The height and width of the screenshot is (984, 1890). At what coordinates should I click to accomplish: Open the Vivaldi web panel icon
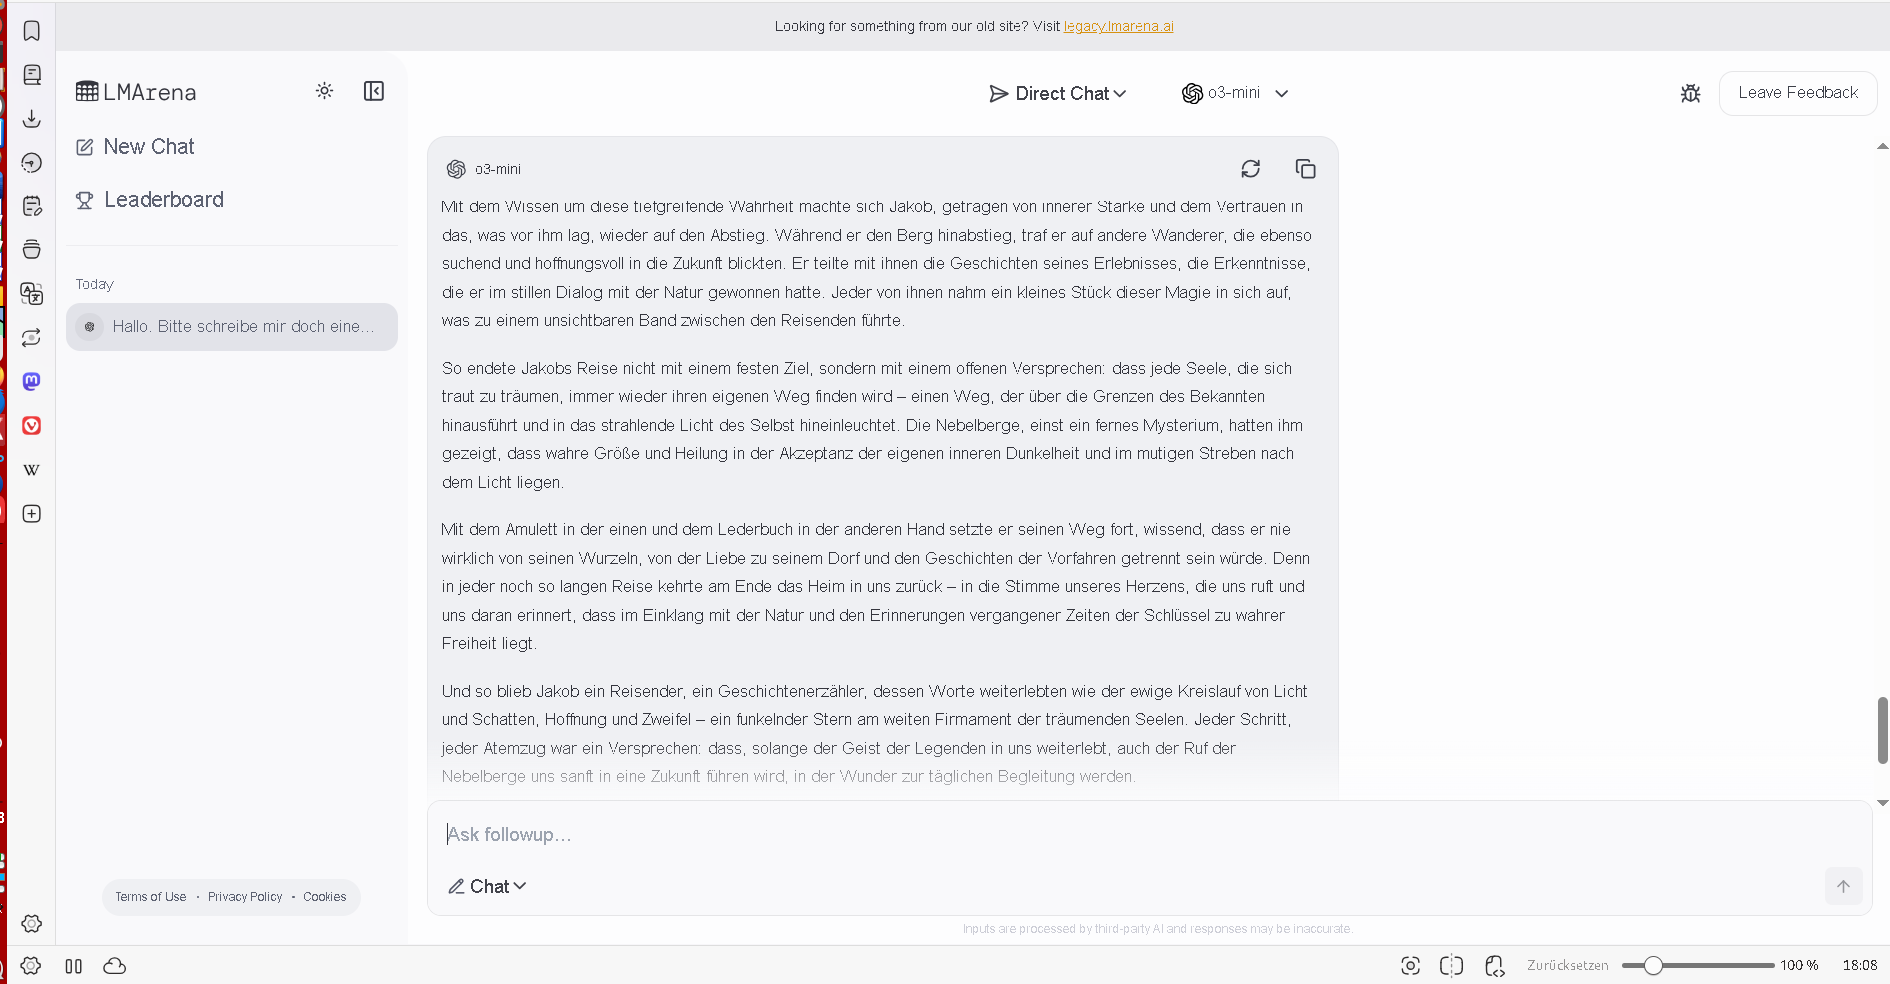(32, 426)
